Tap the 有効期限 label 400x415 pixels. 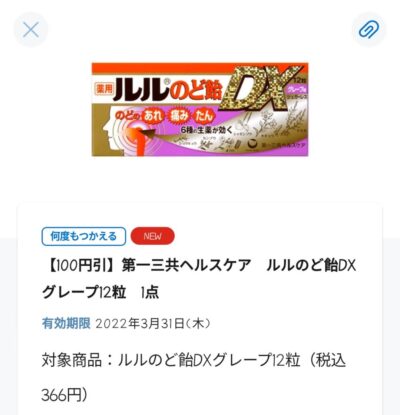point(66,323)
